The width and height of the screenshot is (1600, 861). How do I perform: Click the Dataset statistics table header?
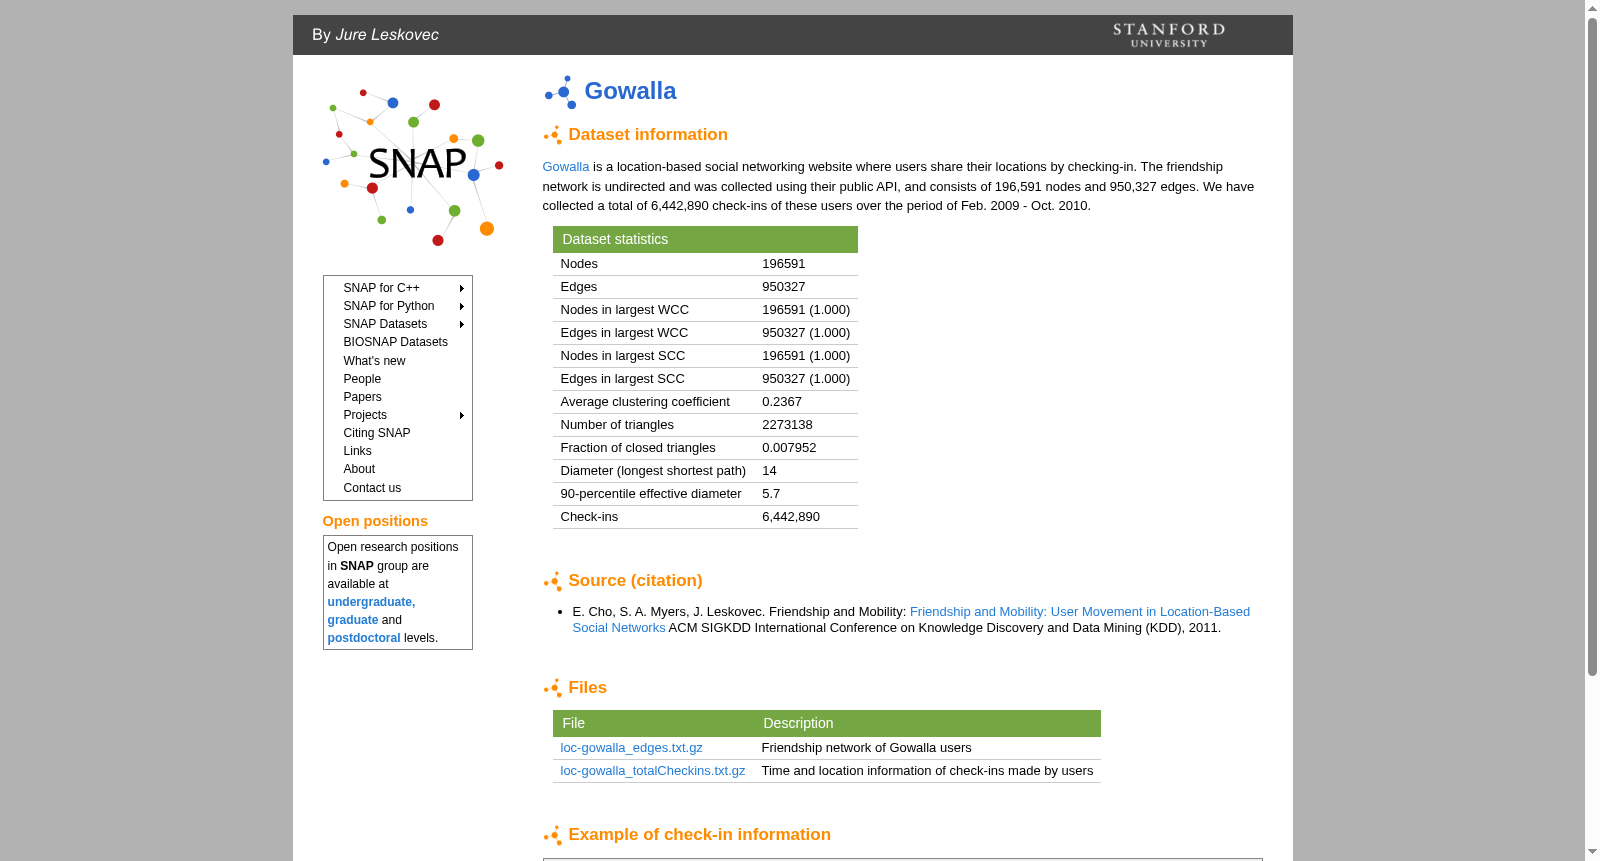tap(705, 240)
